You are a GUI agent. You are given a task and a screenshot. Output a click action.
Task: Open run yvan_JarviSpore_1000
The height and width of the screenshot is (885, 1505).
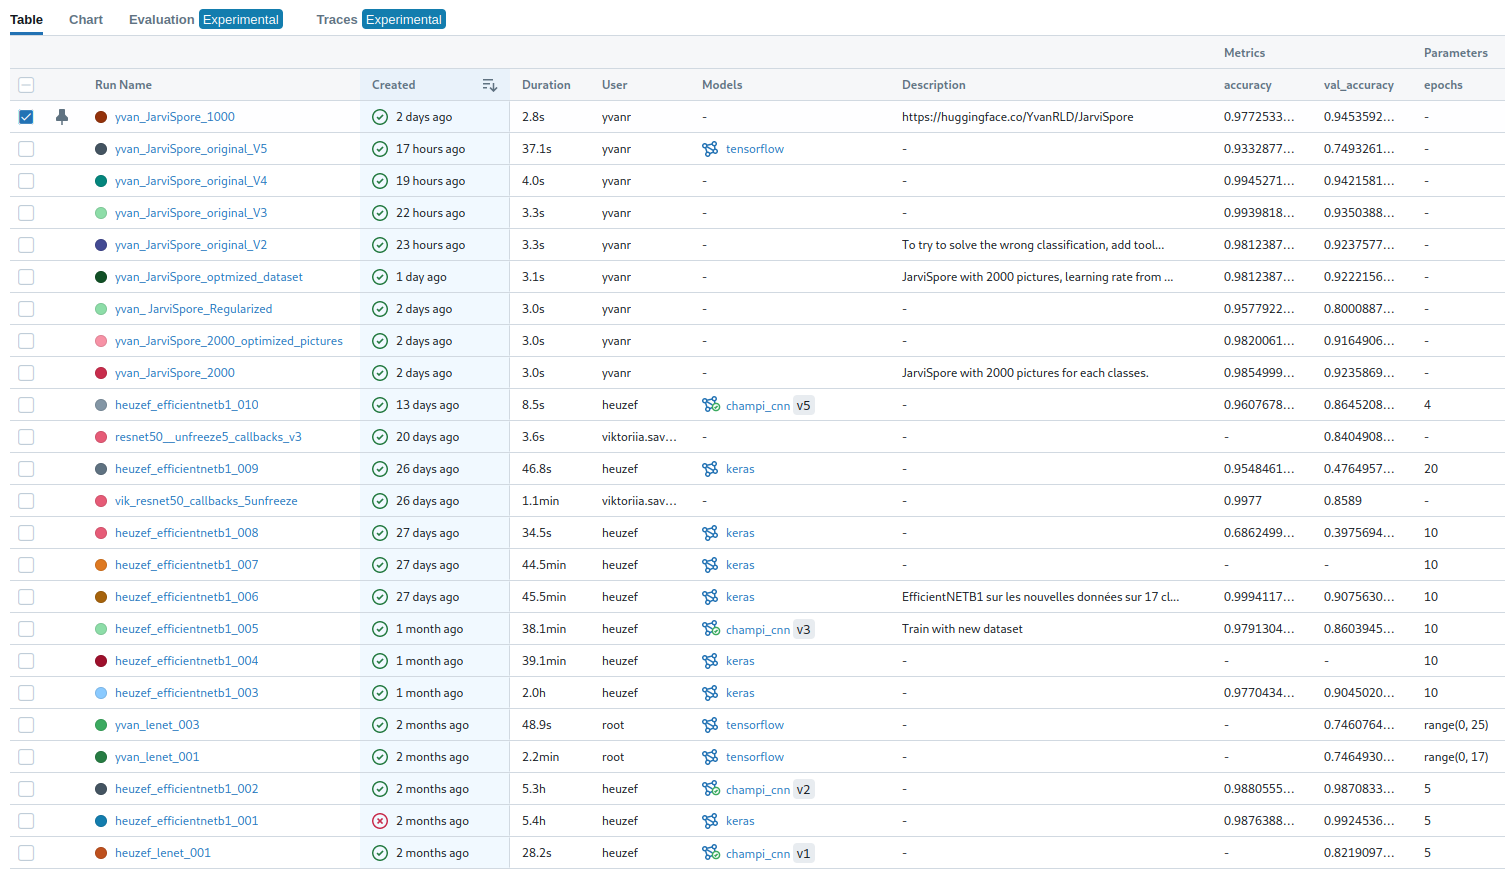pyautogui.click(x=175, y=117)
